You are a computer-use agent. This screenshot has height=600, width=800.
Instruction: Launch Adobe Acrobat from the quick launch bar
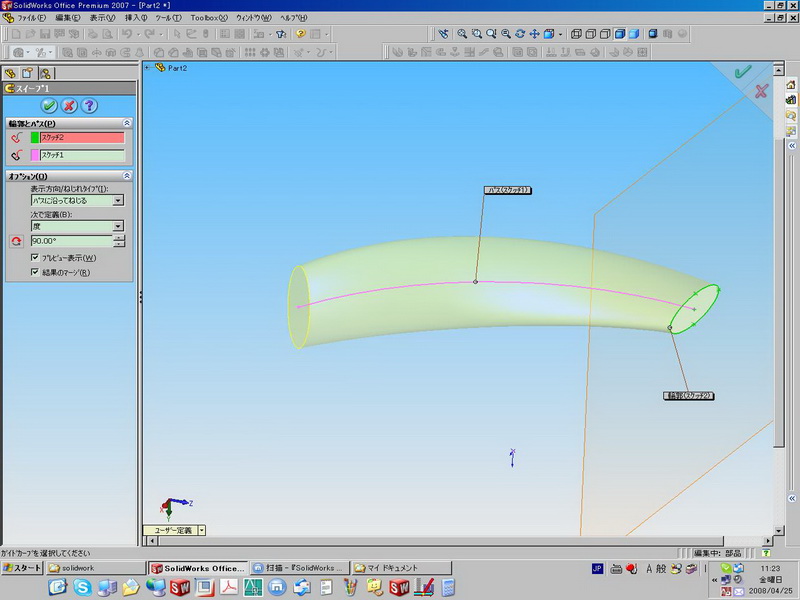tap(229, 587)
